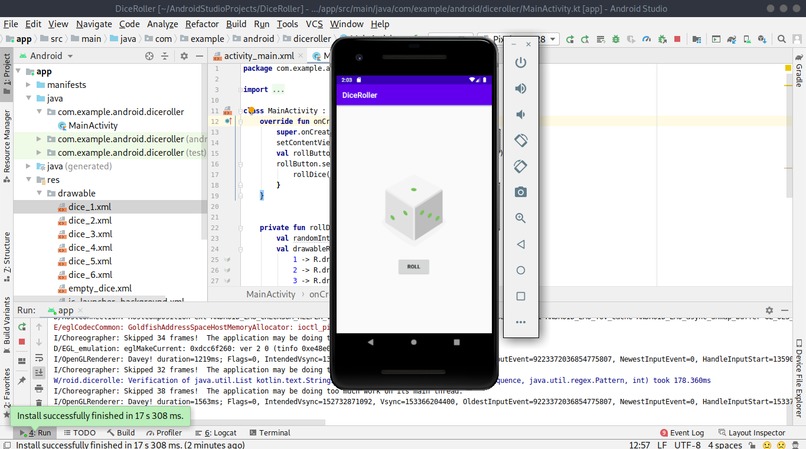Toggle soft-wrap in Run console
The image size is (806, 449).
point(39,357)
